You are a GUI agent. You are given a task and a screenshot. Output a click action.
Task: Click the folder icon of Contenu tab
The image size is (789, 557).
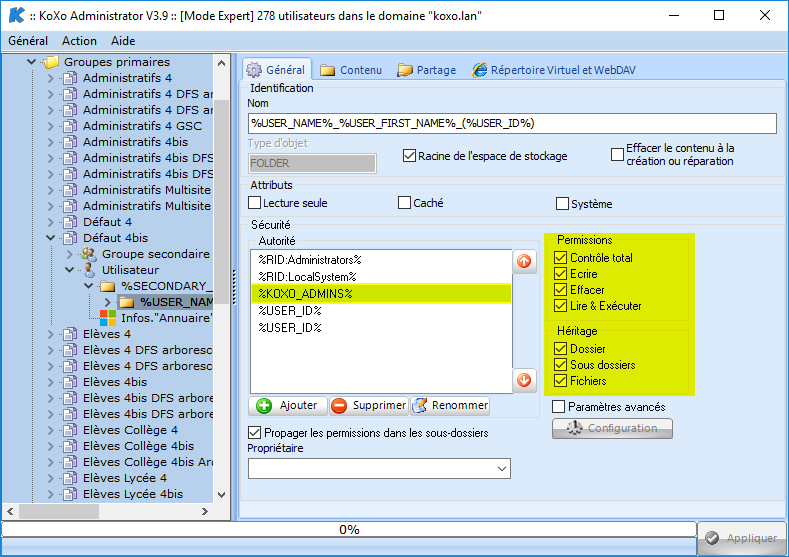point(328,70)
